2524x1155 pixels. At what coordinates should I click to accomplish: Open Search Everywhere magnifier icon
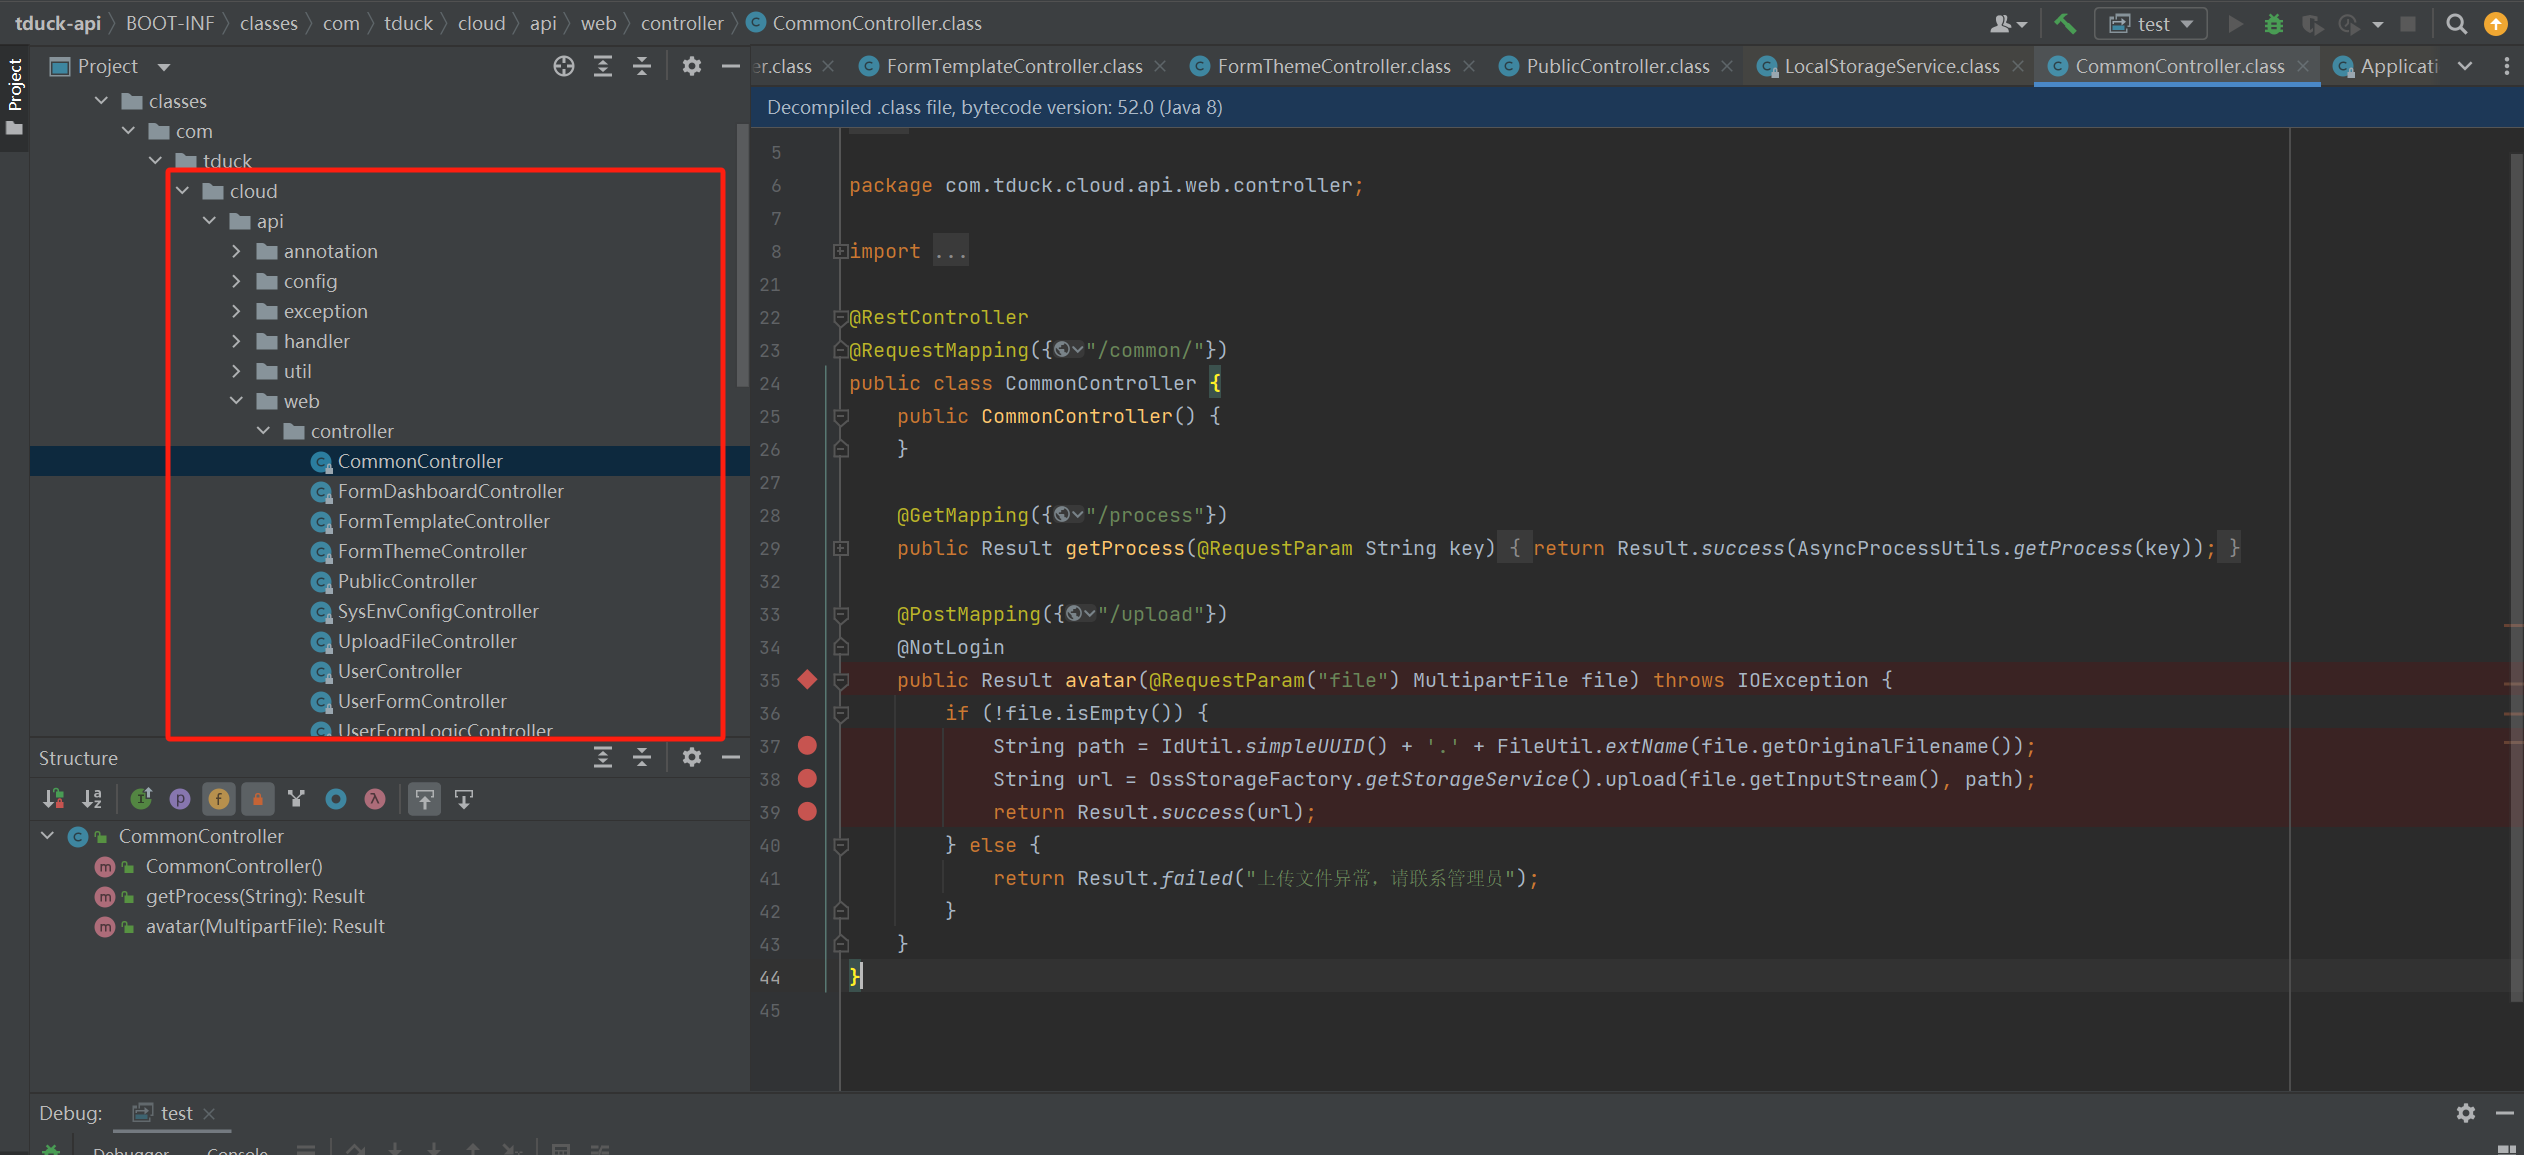click(x=2456, y=23)
